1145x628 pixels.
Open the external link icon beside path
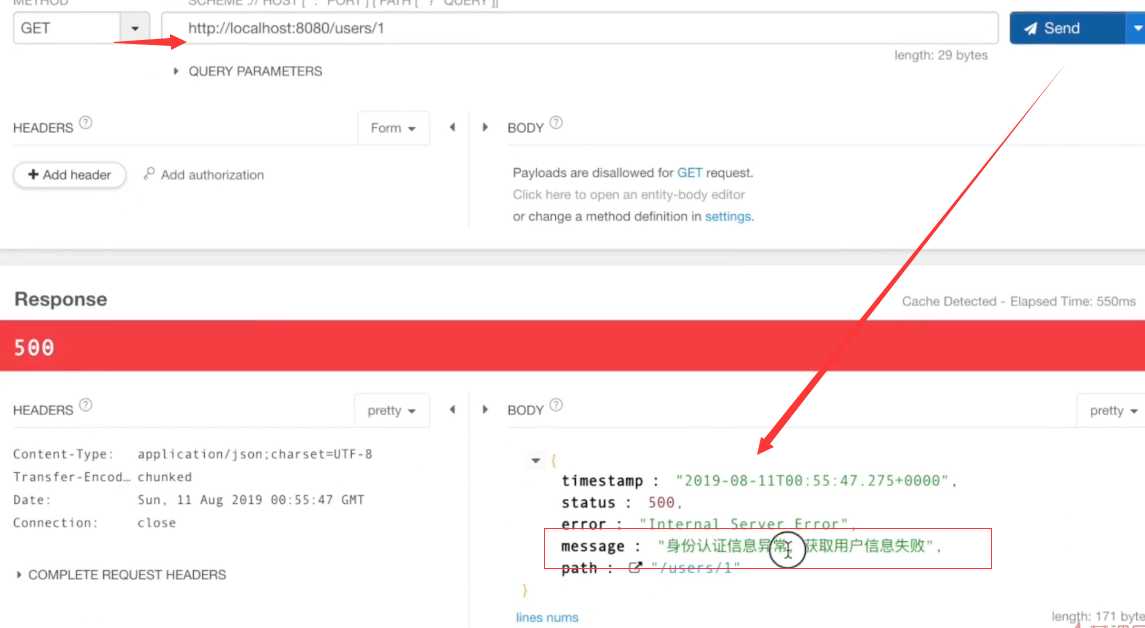pos(635,567)
